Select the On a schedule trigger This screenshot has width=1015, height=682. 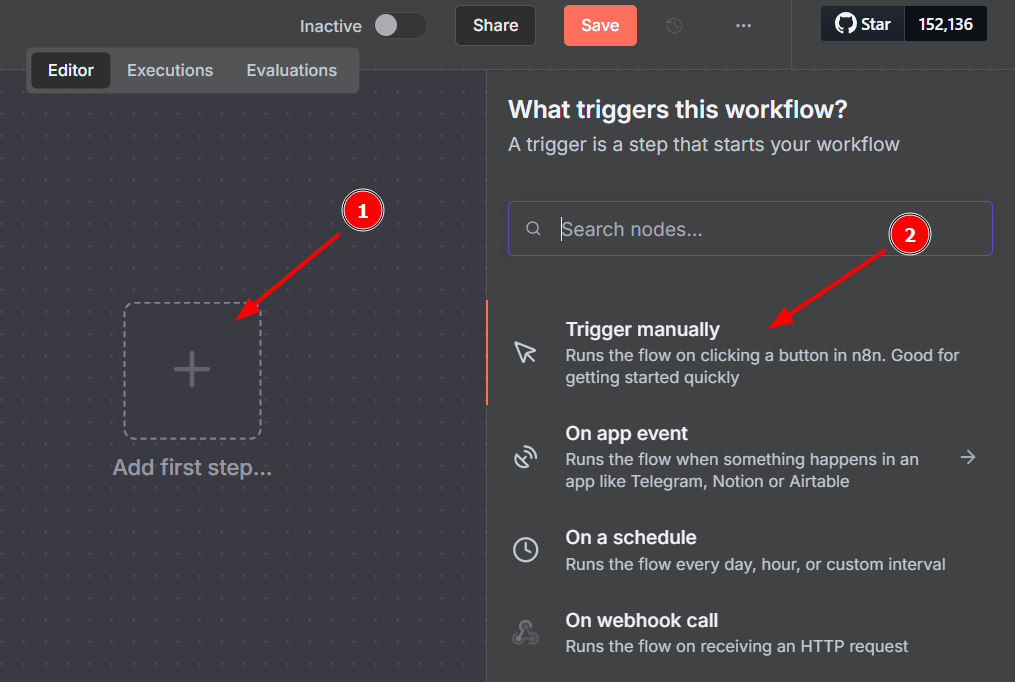click(750, 550)
